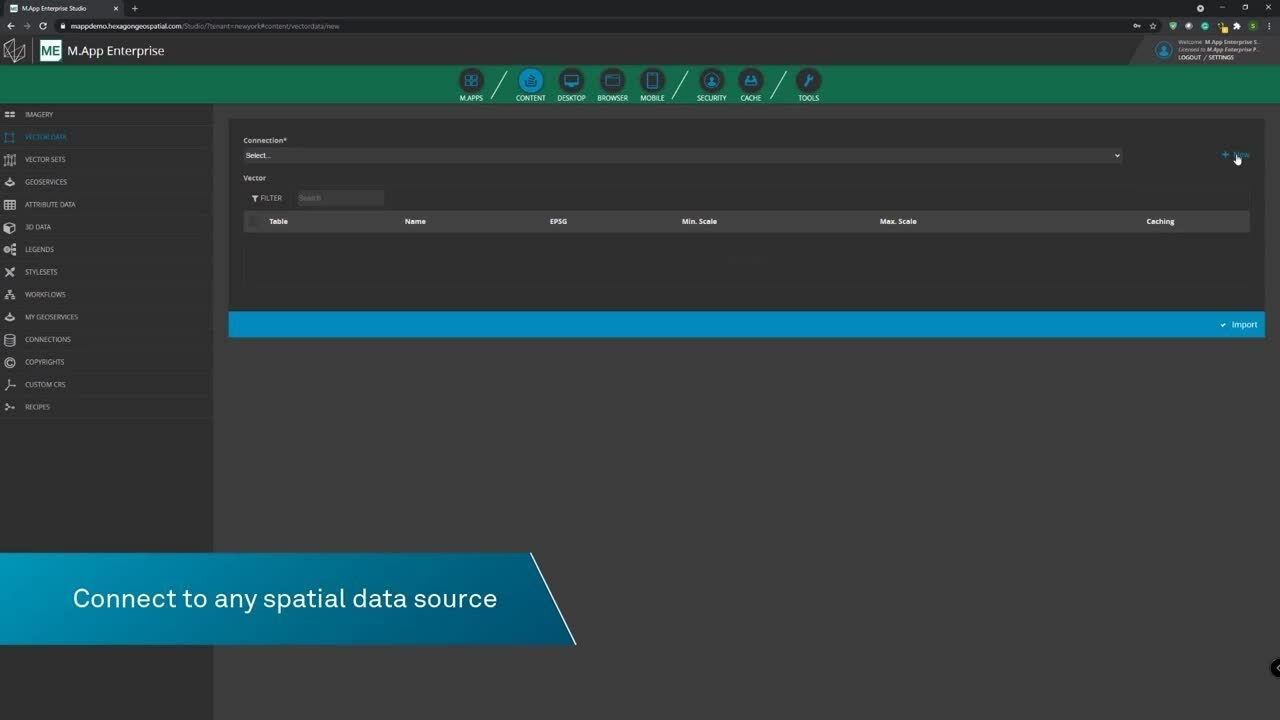1280x720 pixels.
Task: Click the Import button
Action: click(1239, 325)
